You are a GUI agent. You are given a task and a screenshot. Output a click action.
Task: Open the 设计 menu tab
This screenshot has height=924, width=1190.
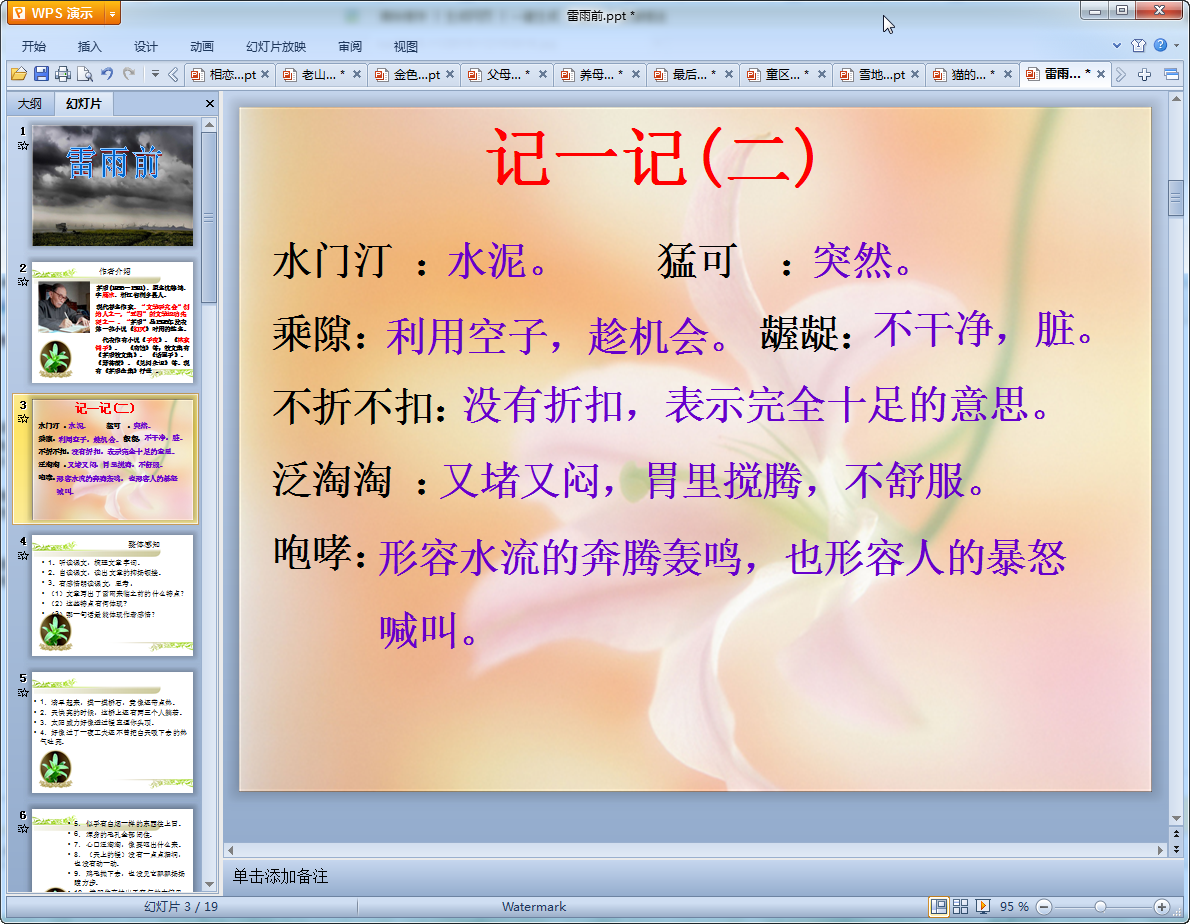tap(146, 46)
